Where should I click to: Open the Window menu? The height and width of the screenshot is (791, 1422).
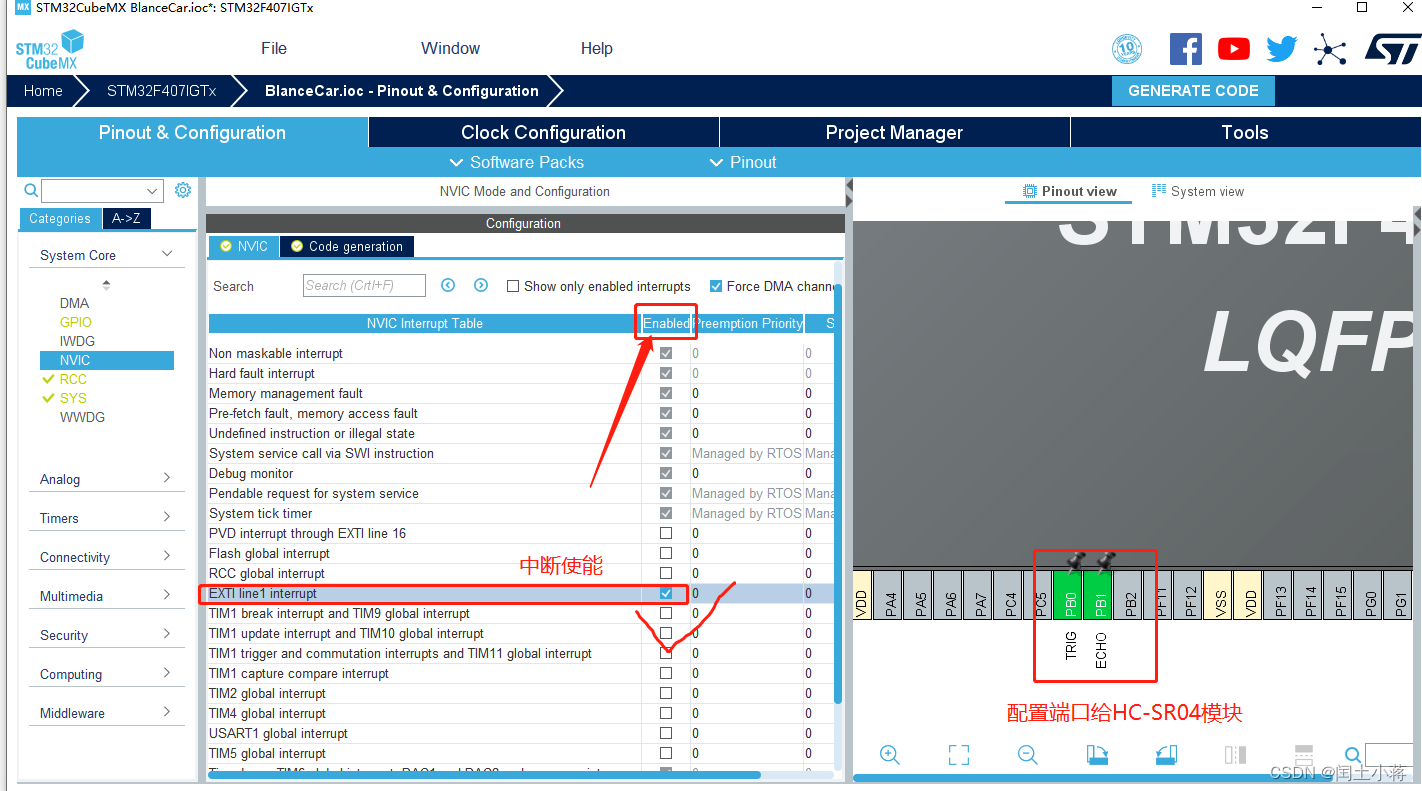(x=450, y=48)
